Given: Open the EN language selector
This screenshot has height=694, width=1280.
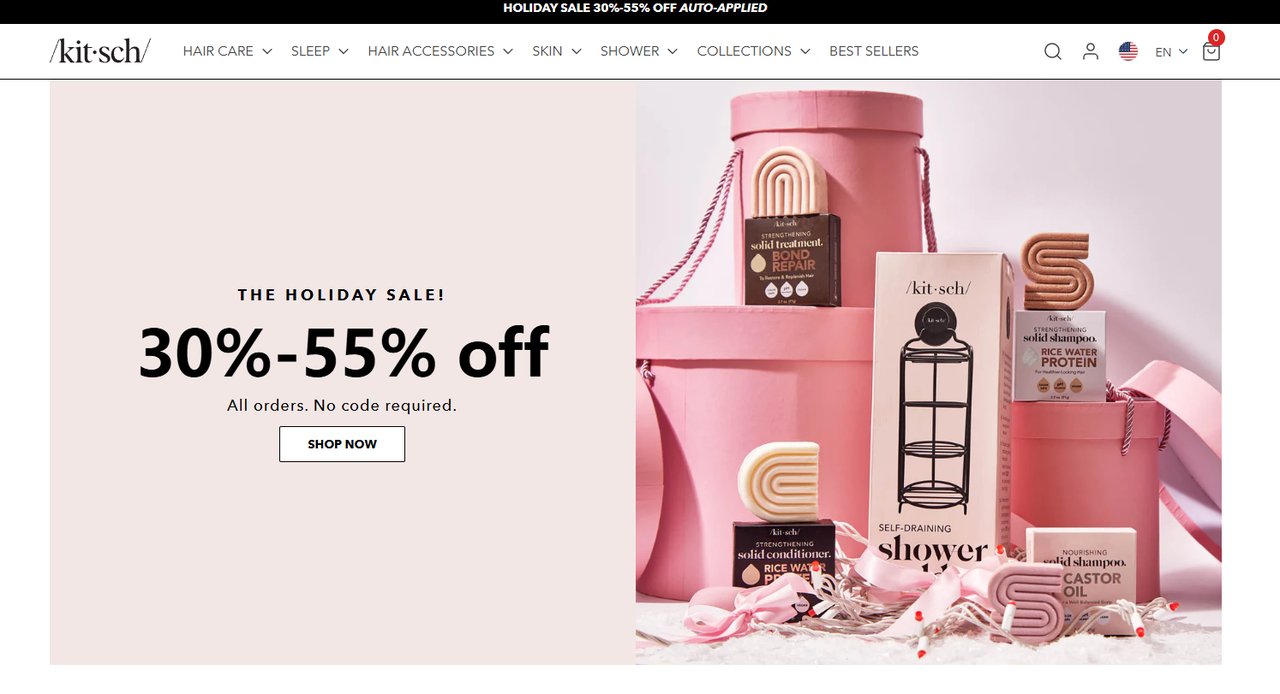Looking at the screenshot, I should point(1171,52).
